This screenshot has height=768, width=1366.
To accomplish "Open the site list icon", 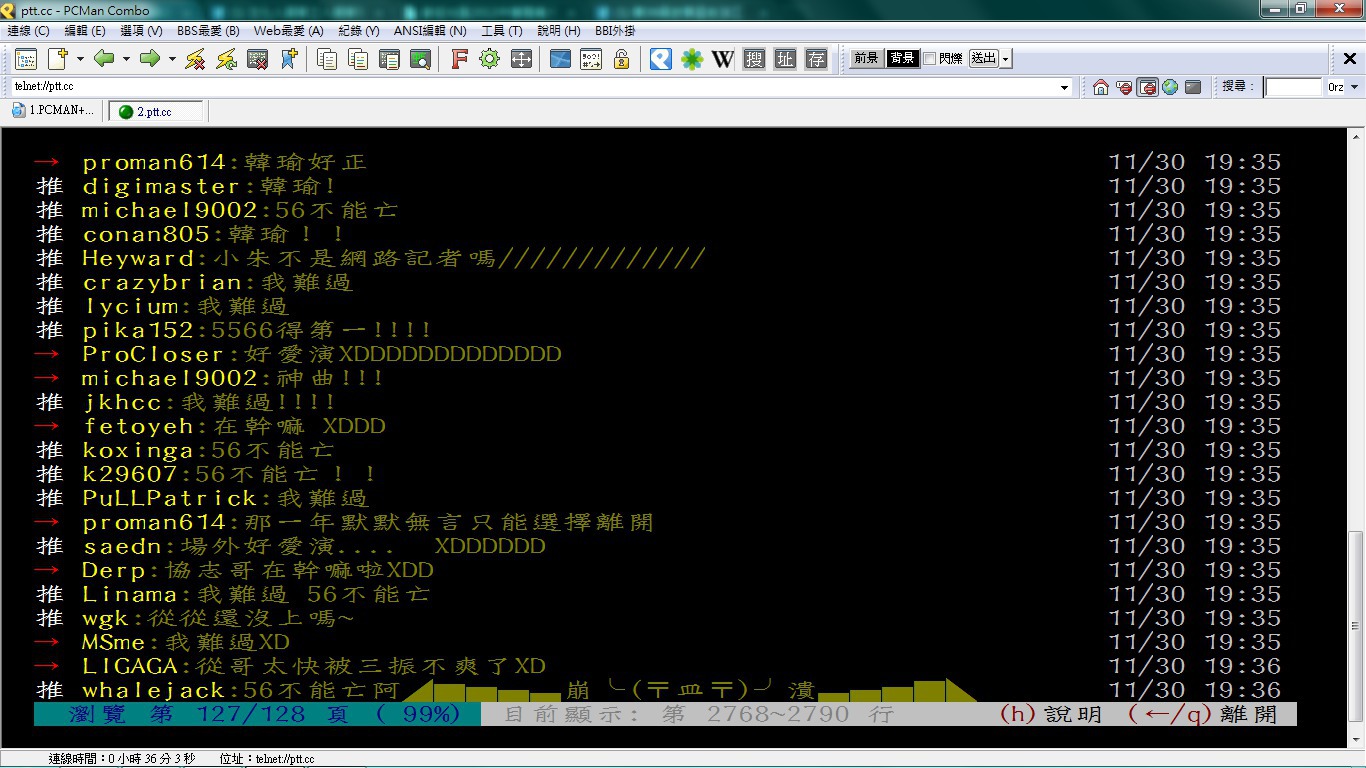I will [25, 59].
